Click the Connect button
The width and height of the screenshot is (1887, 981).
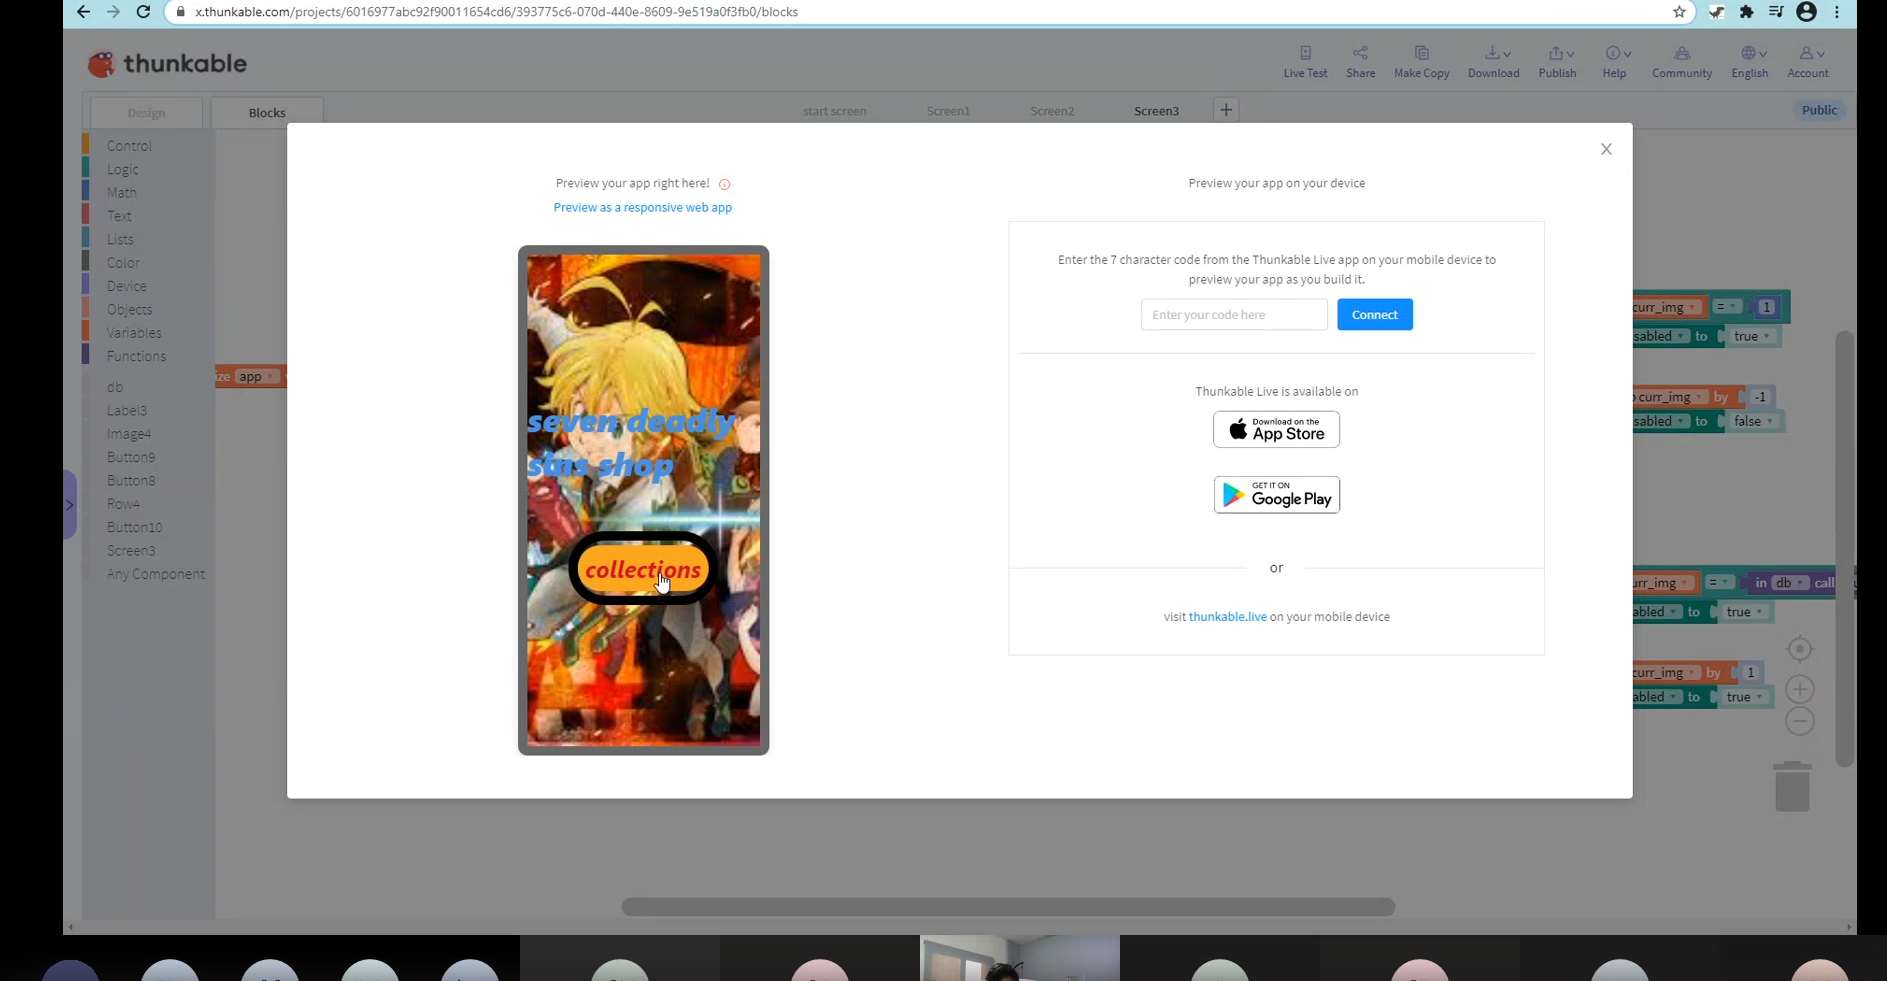[1375, 314]
